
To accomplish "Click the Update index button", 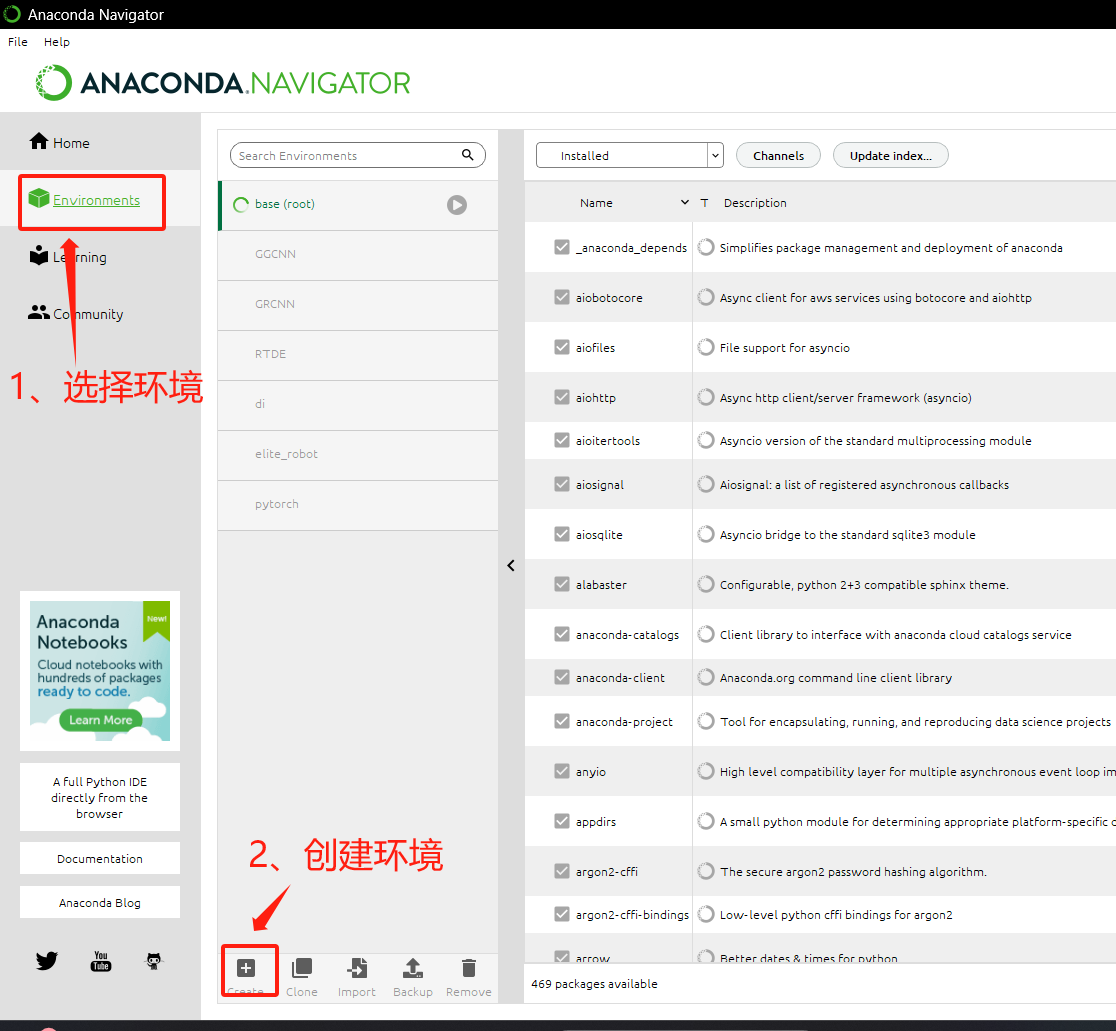I will [890, 155].
